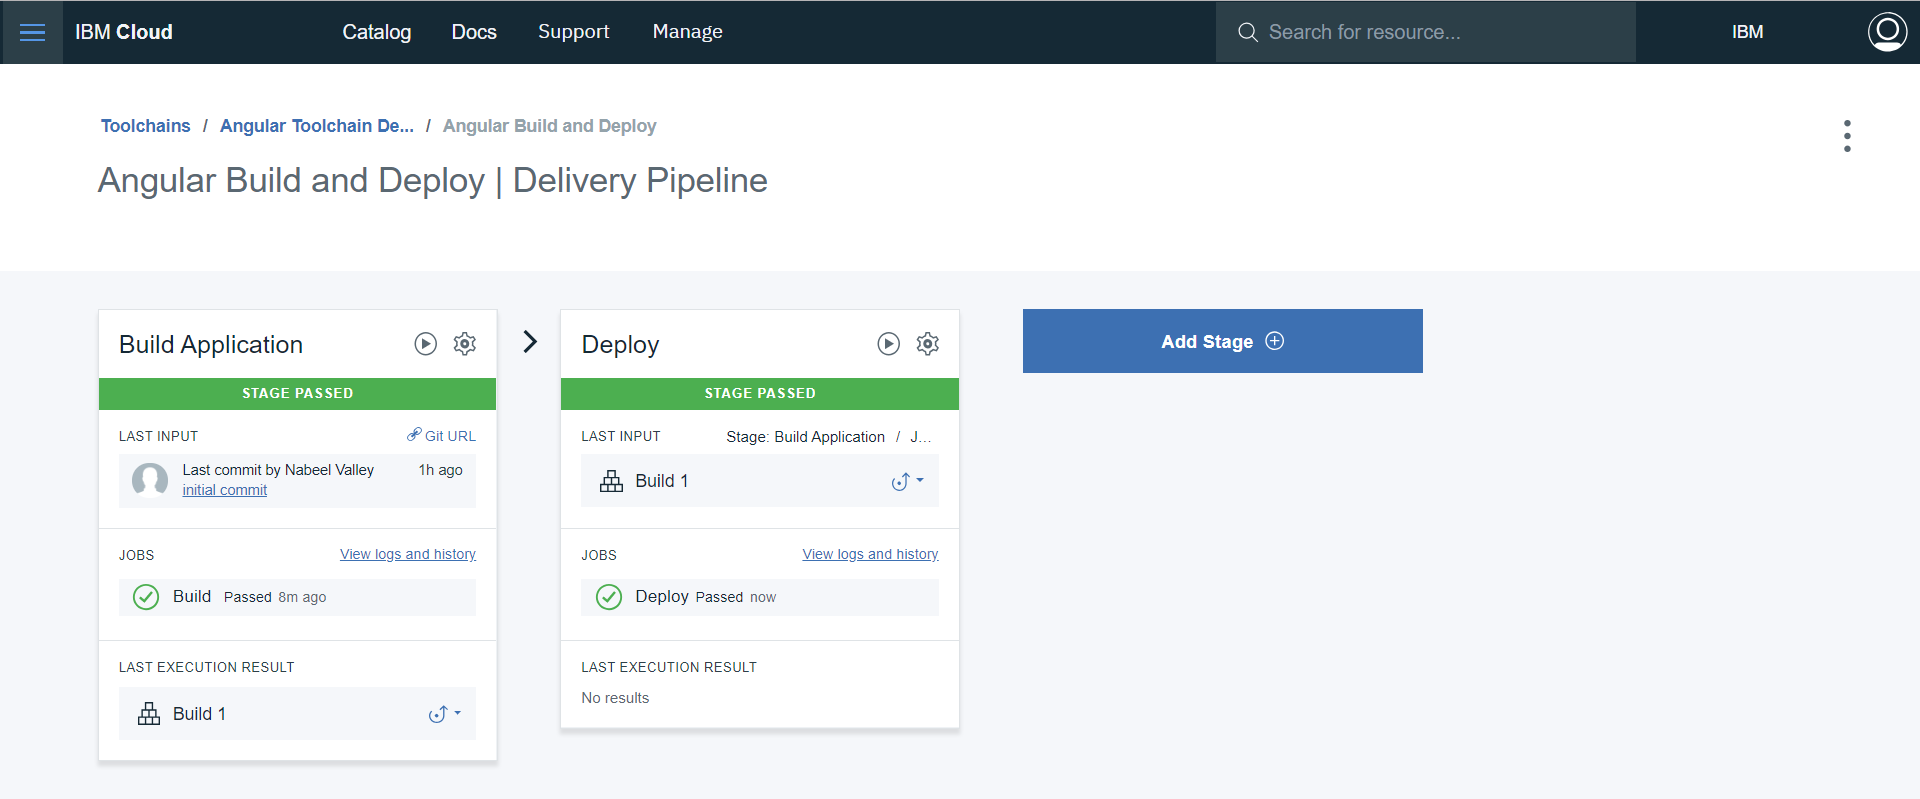The height and width of the screenshot is (799, 1920).
Task: Click the Build job passed check icon
Action: click(146, 597)
